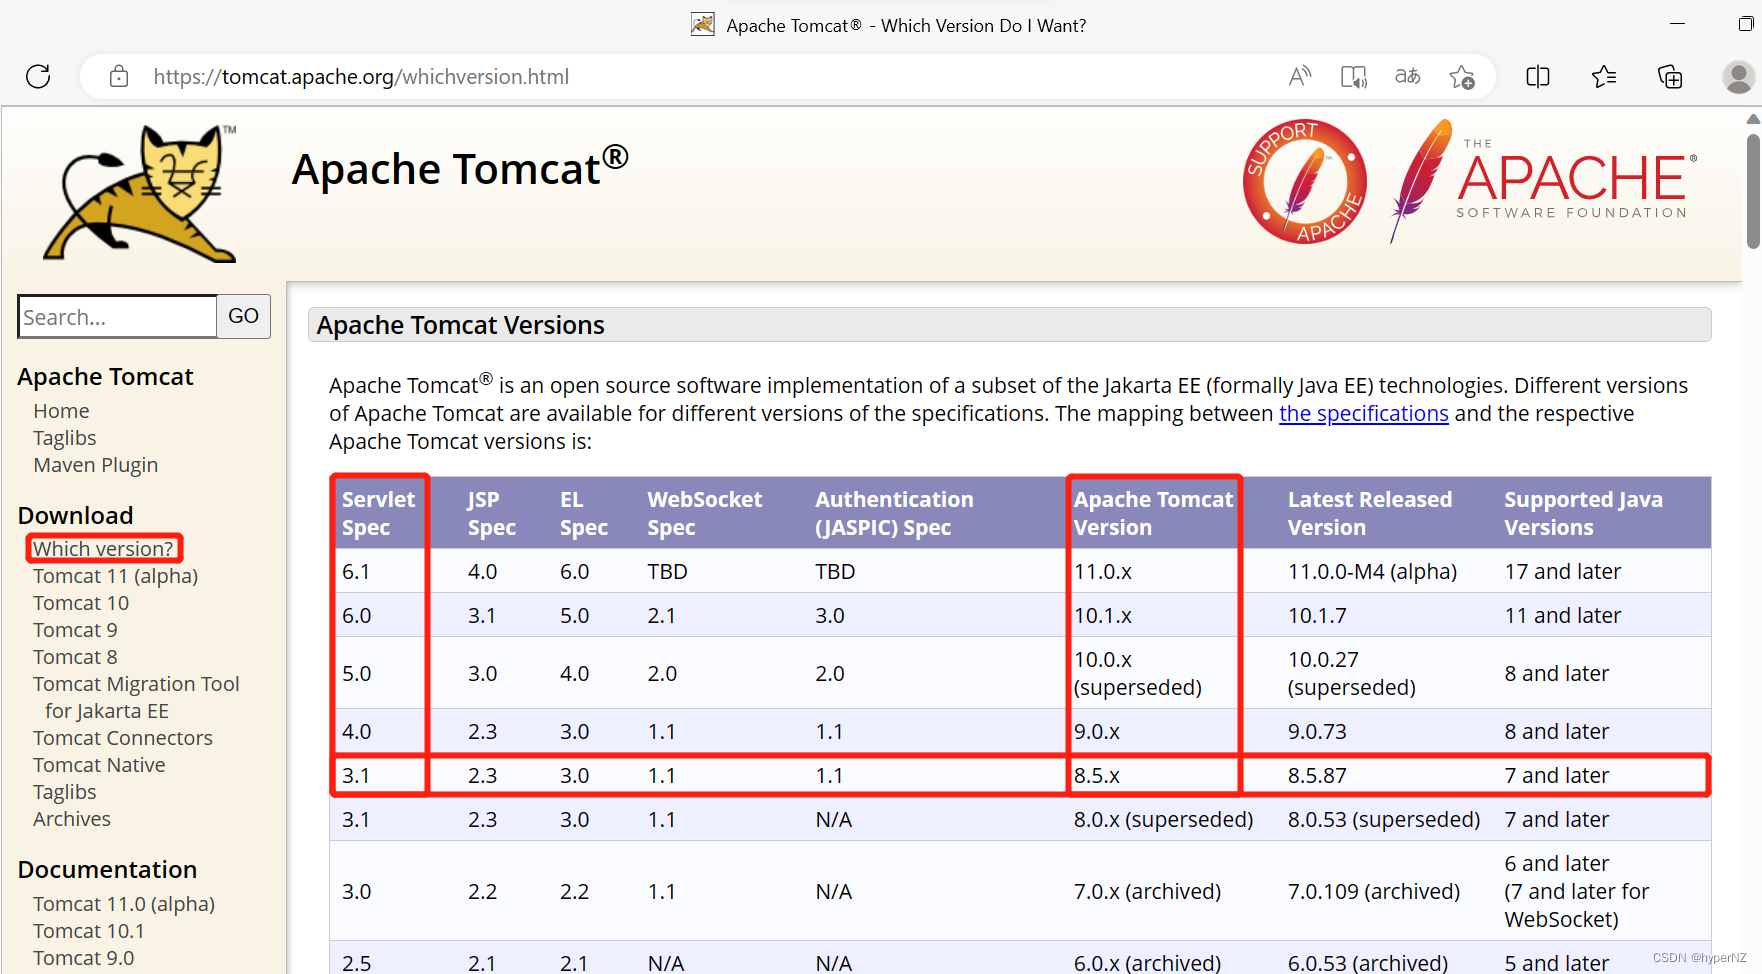Open Tomcat Migration Tool for Jakarta EE
The image size is (1762, 974).
136,697
